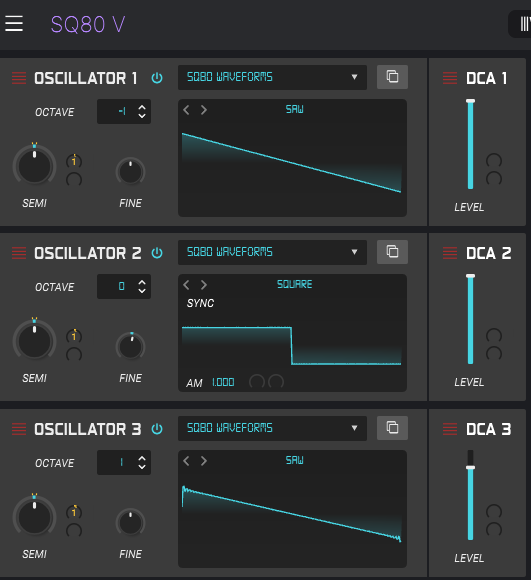This screenshot has height=580, width=531.
Task: Decrease Oscillator 3 octave with down arrow
Action: [142, 467]
